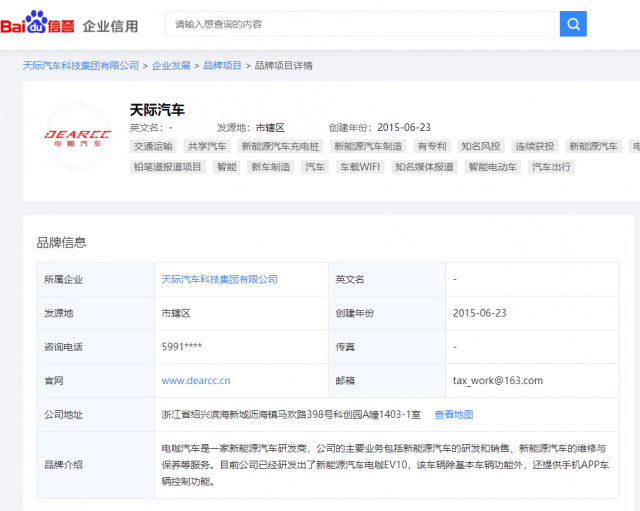
Task: Select the 智能电动车 tag
Action: 493,167
